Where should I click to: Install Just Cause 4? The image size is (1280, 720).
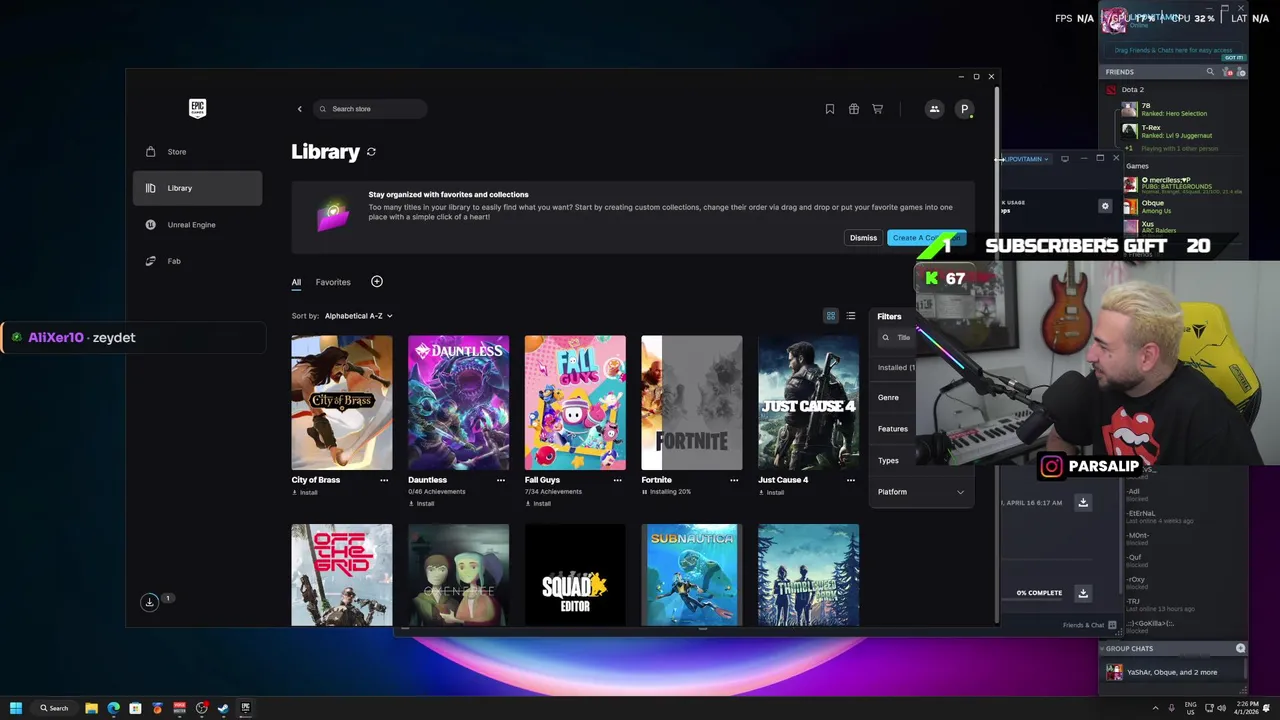point(771,492)
